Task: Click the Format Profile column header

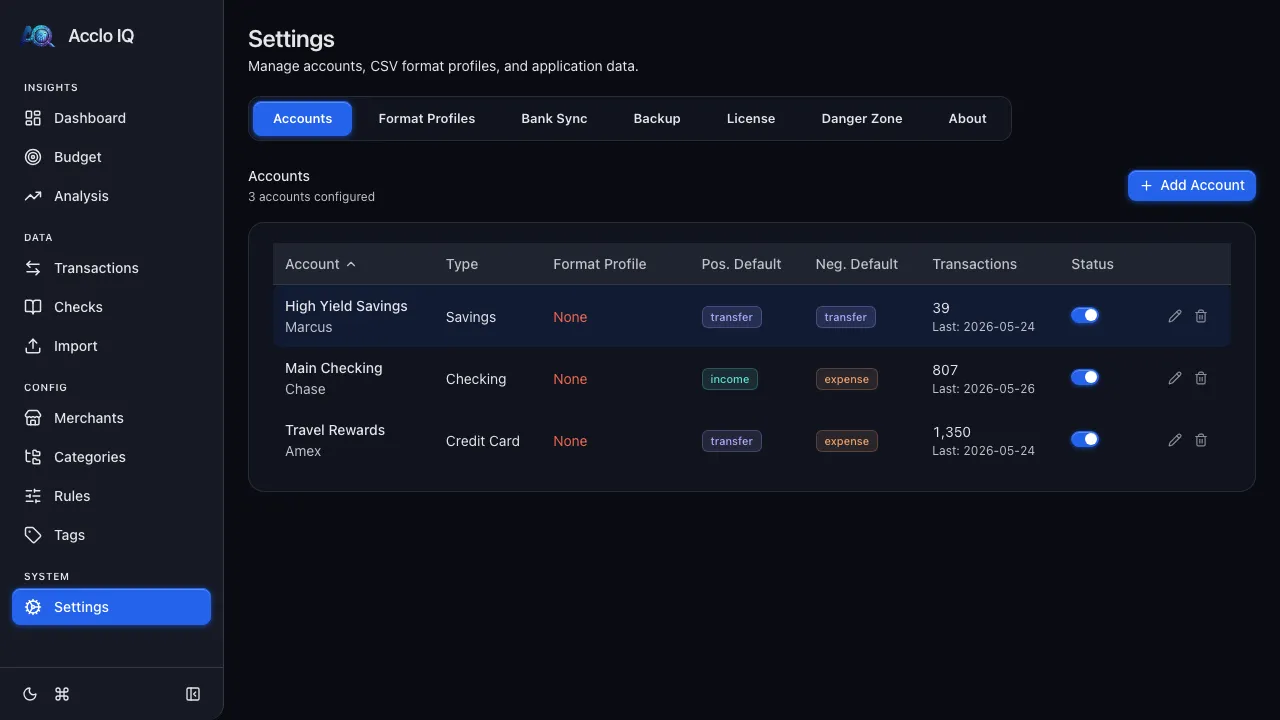Action: 600,264
